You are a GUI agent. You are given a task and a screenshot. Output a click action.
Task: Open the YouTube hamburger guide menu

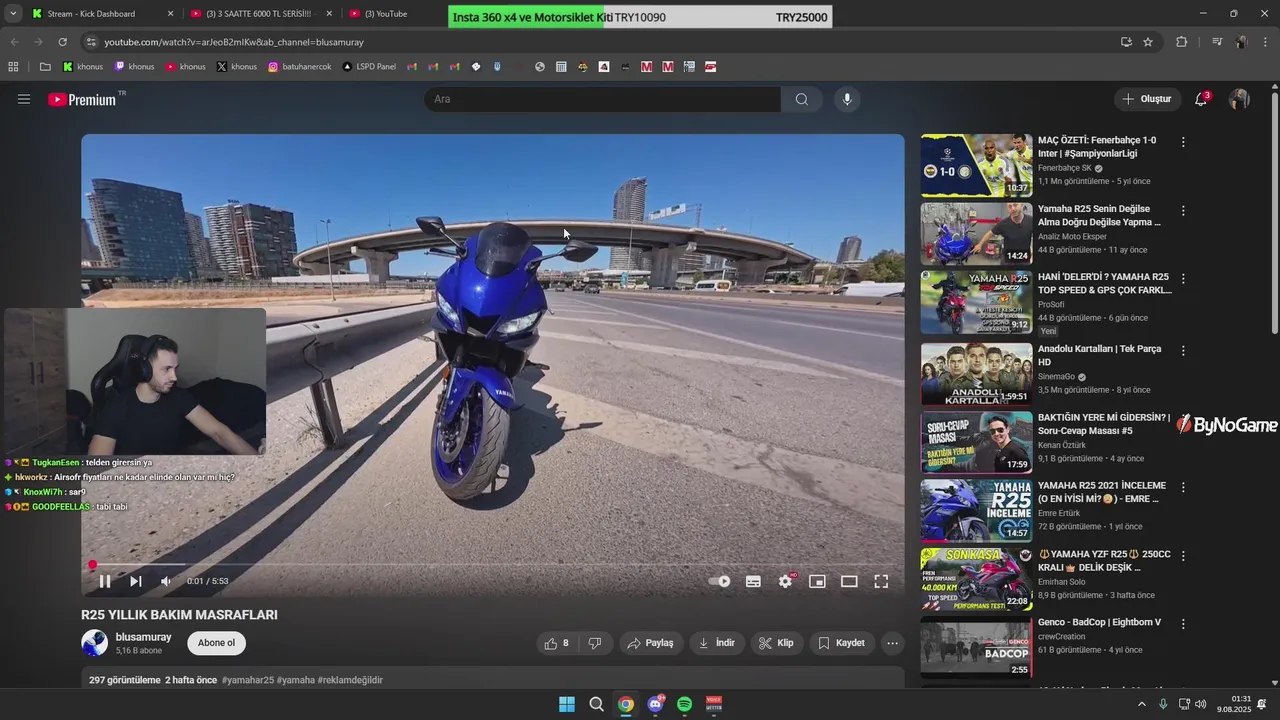pos(24,99)
